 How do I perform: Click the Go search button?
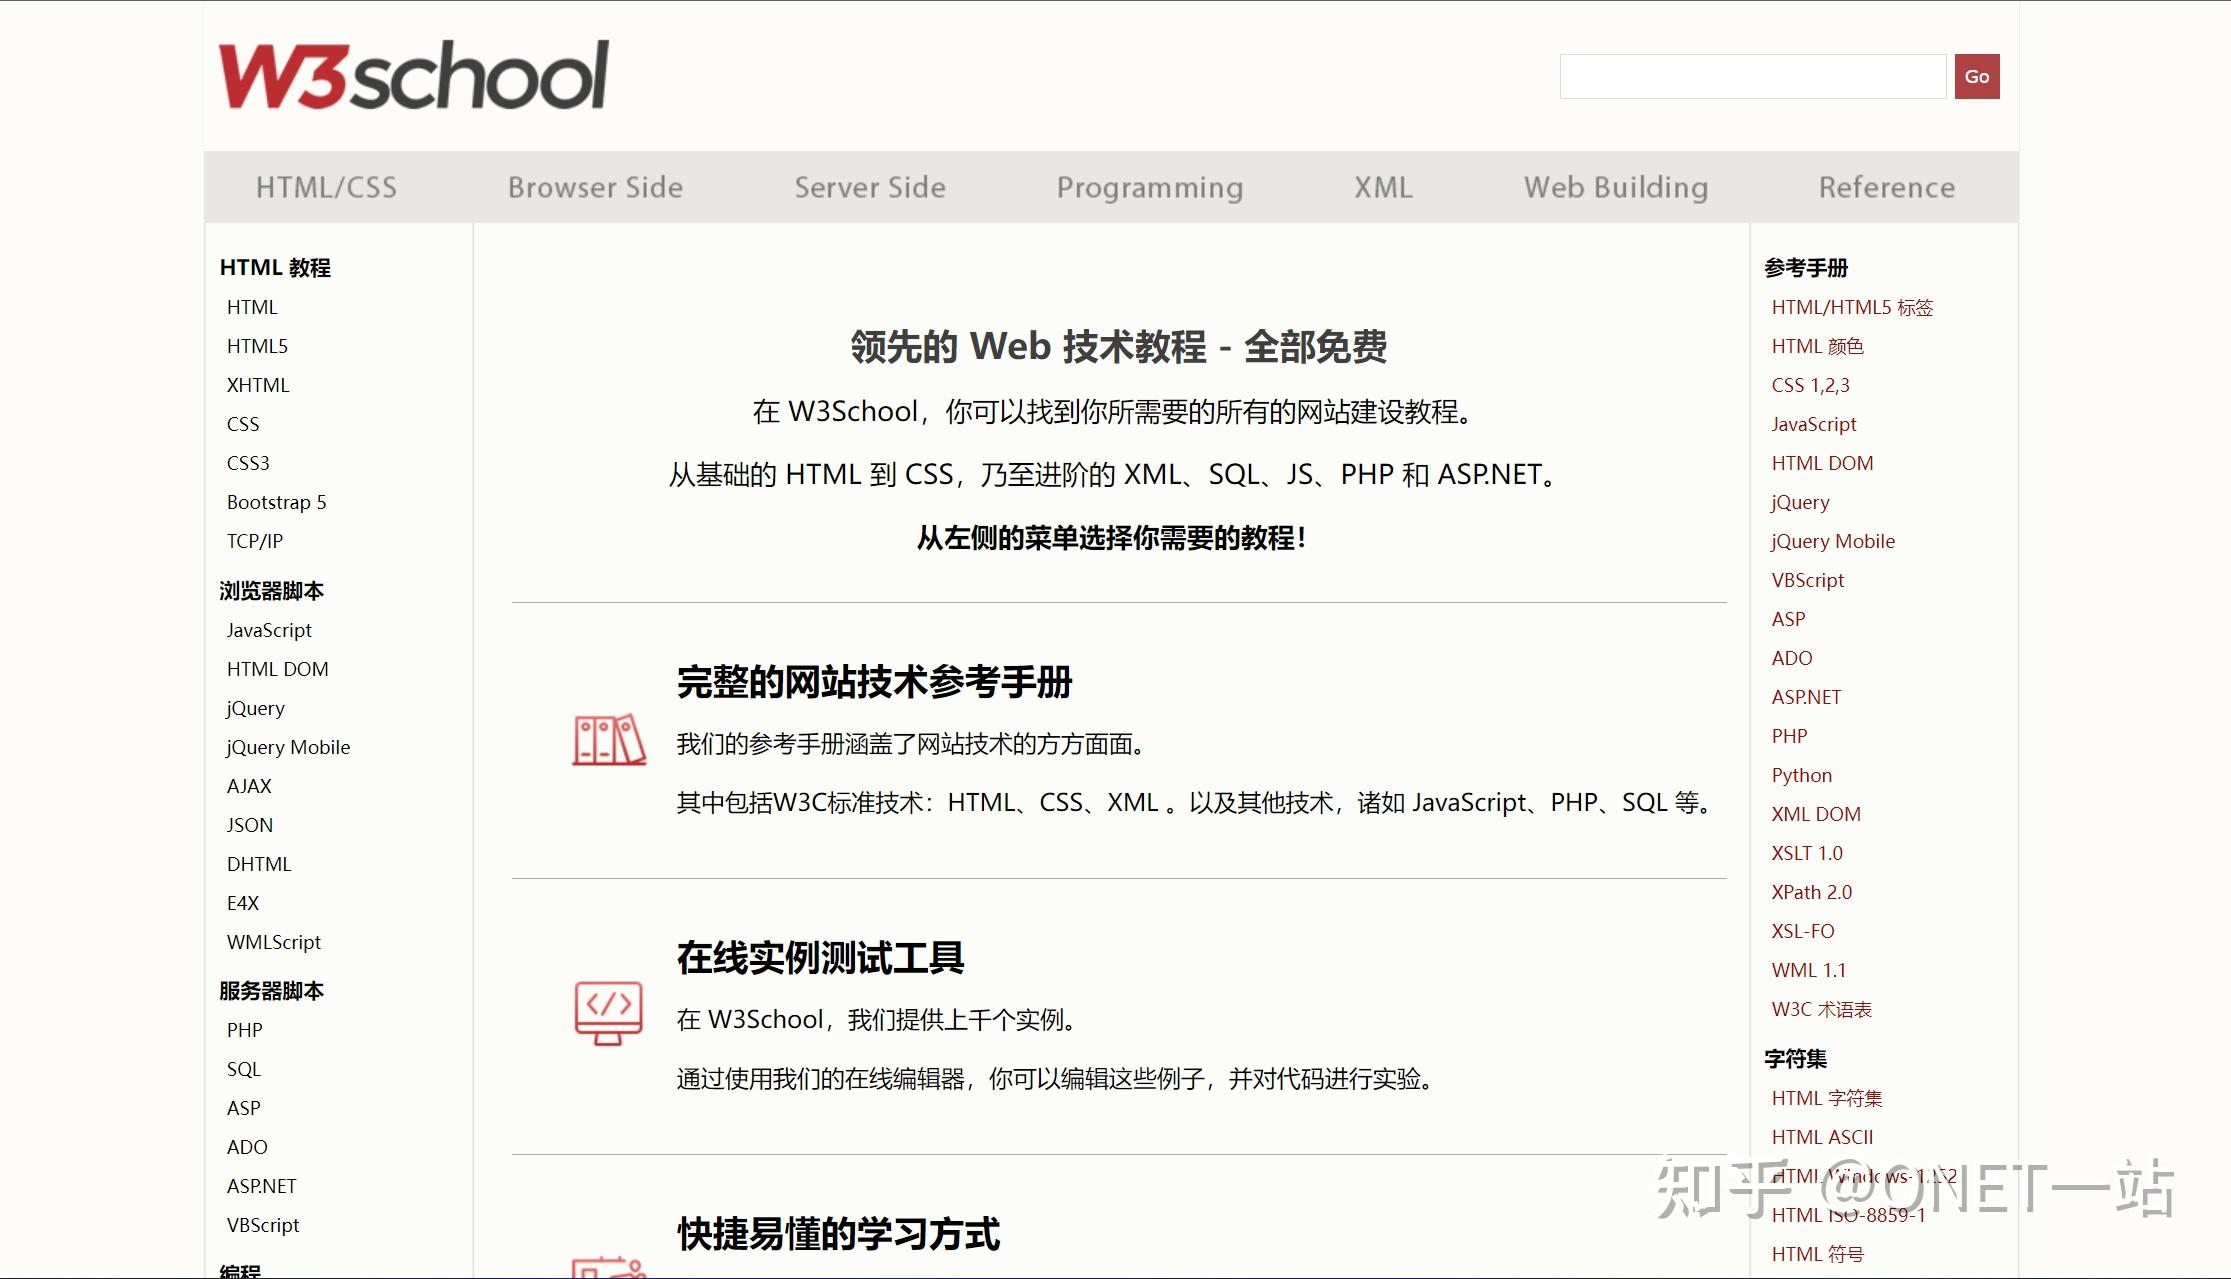pos(1975,75)
